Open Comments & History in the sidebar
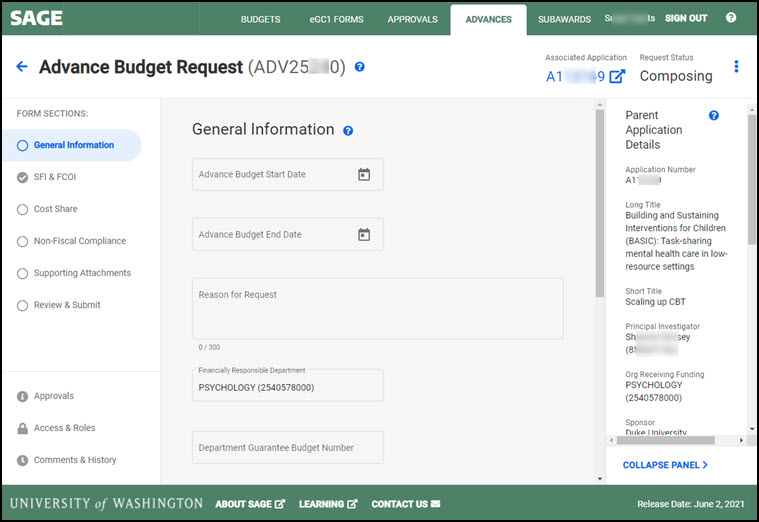Screen dimensions: 759x522 tap(75, 460)
